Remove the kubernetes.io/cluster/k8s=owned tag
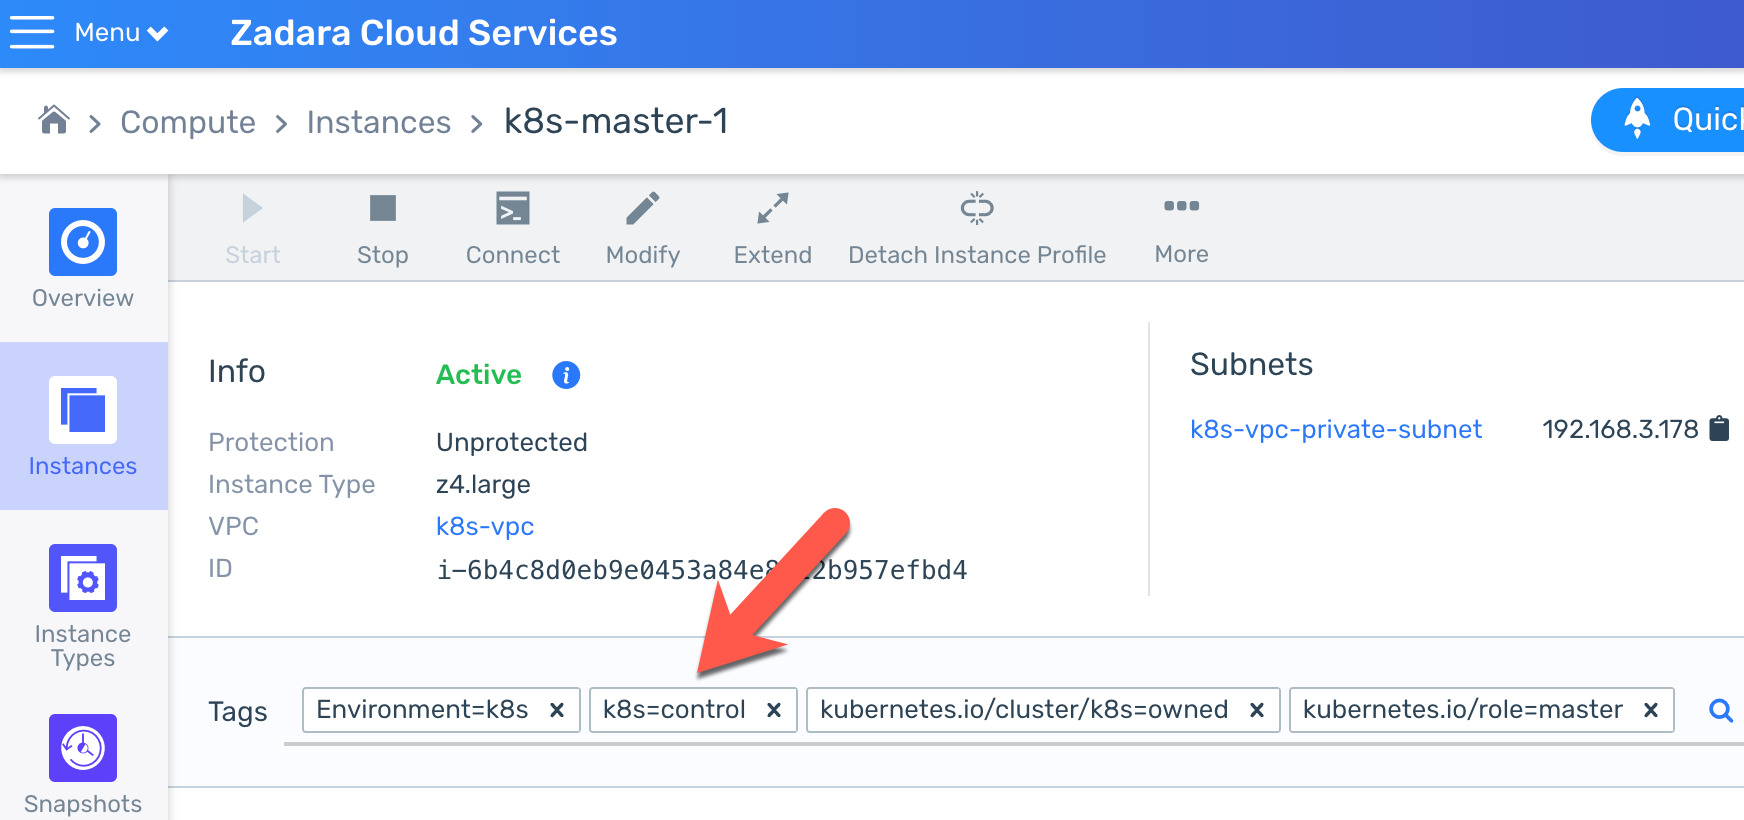The height and width of the screenshot is (820, 1744). click(1257, 710)
